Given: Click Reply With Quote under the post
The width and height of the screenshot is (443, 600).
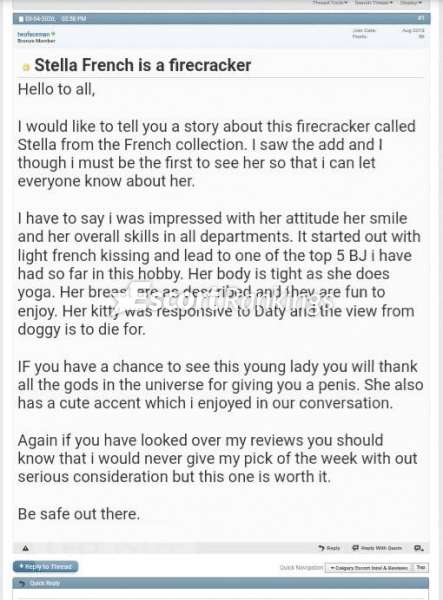Looking at the screenshot, I should click(377, 548).
